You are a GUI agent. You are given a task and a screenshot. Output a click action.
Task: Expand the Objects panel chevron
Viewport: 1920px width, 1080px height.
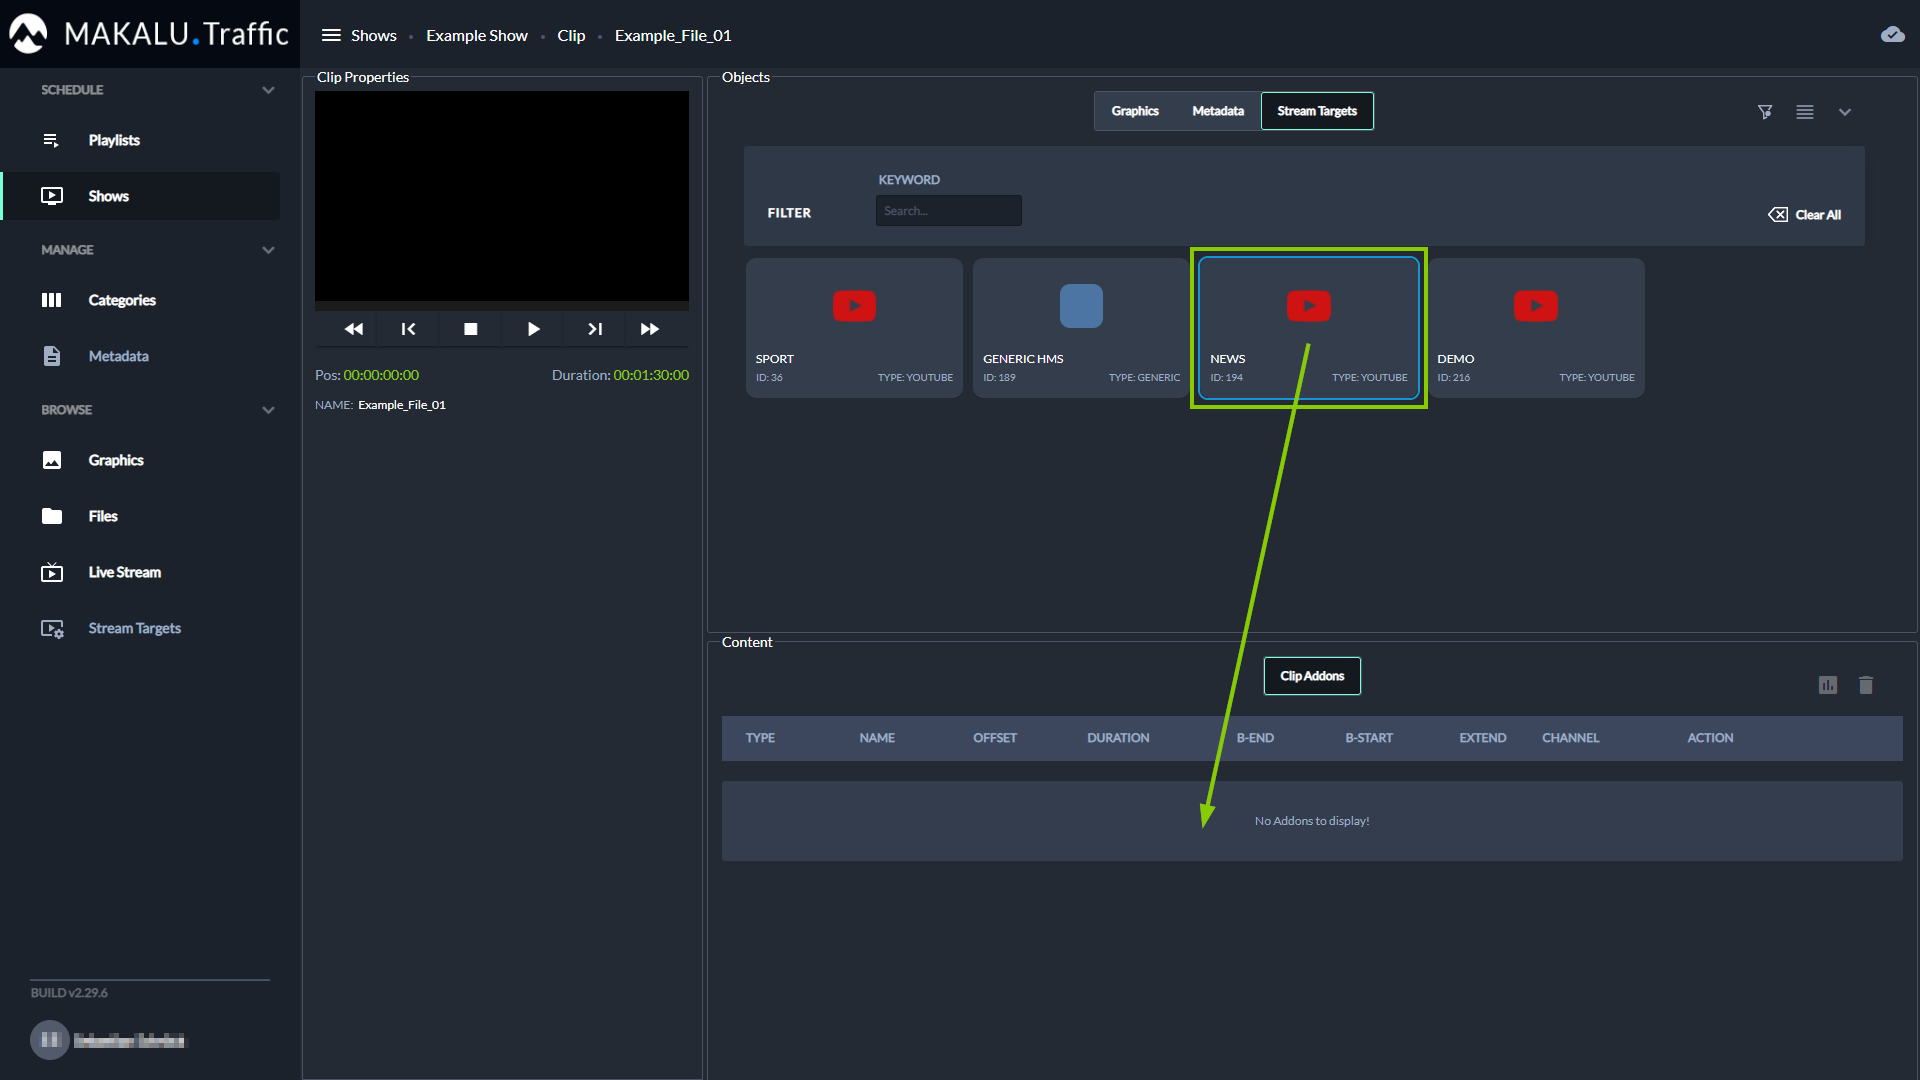tap(1845, 112)
